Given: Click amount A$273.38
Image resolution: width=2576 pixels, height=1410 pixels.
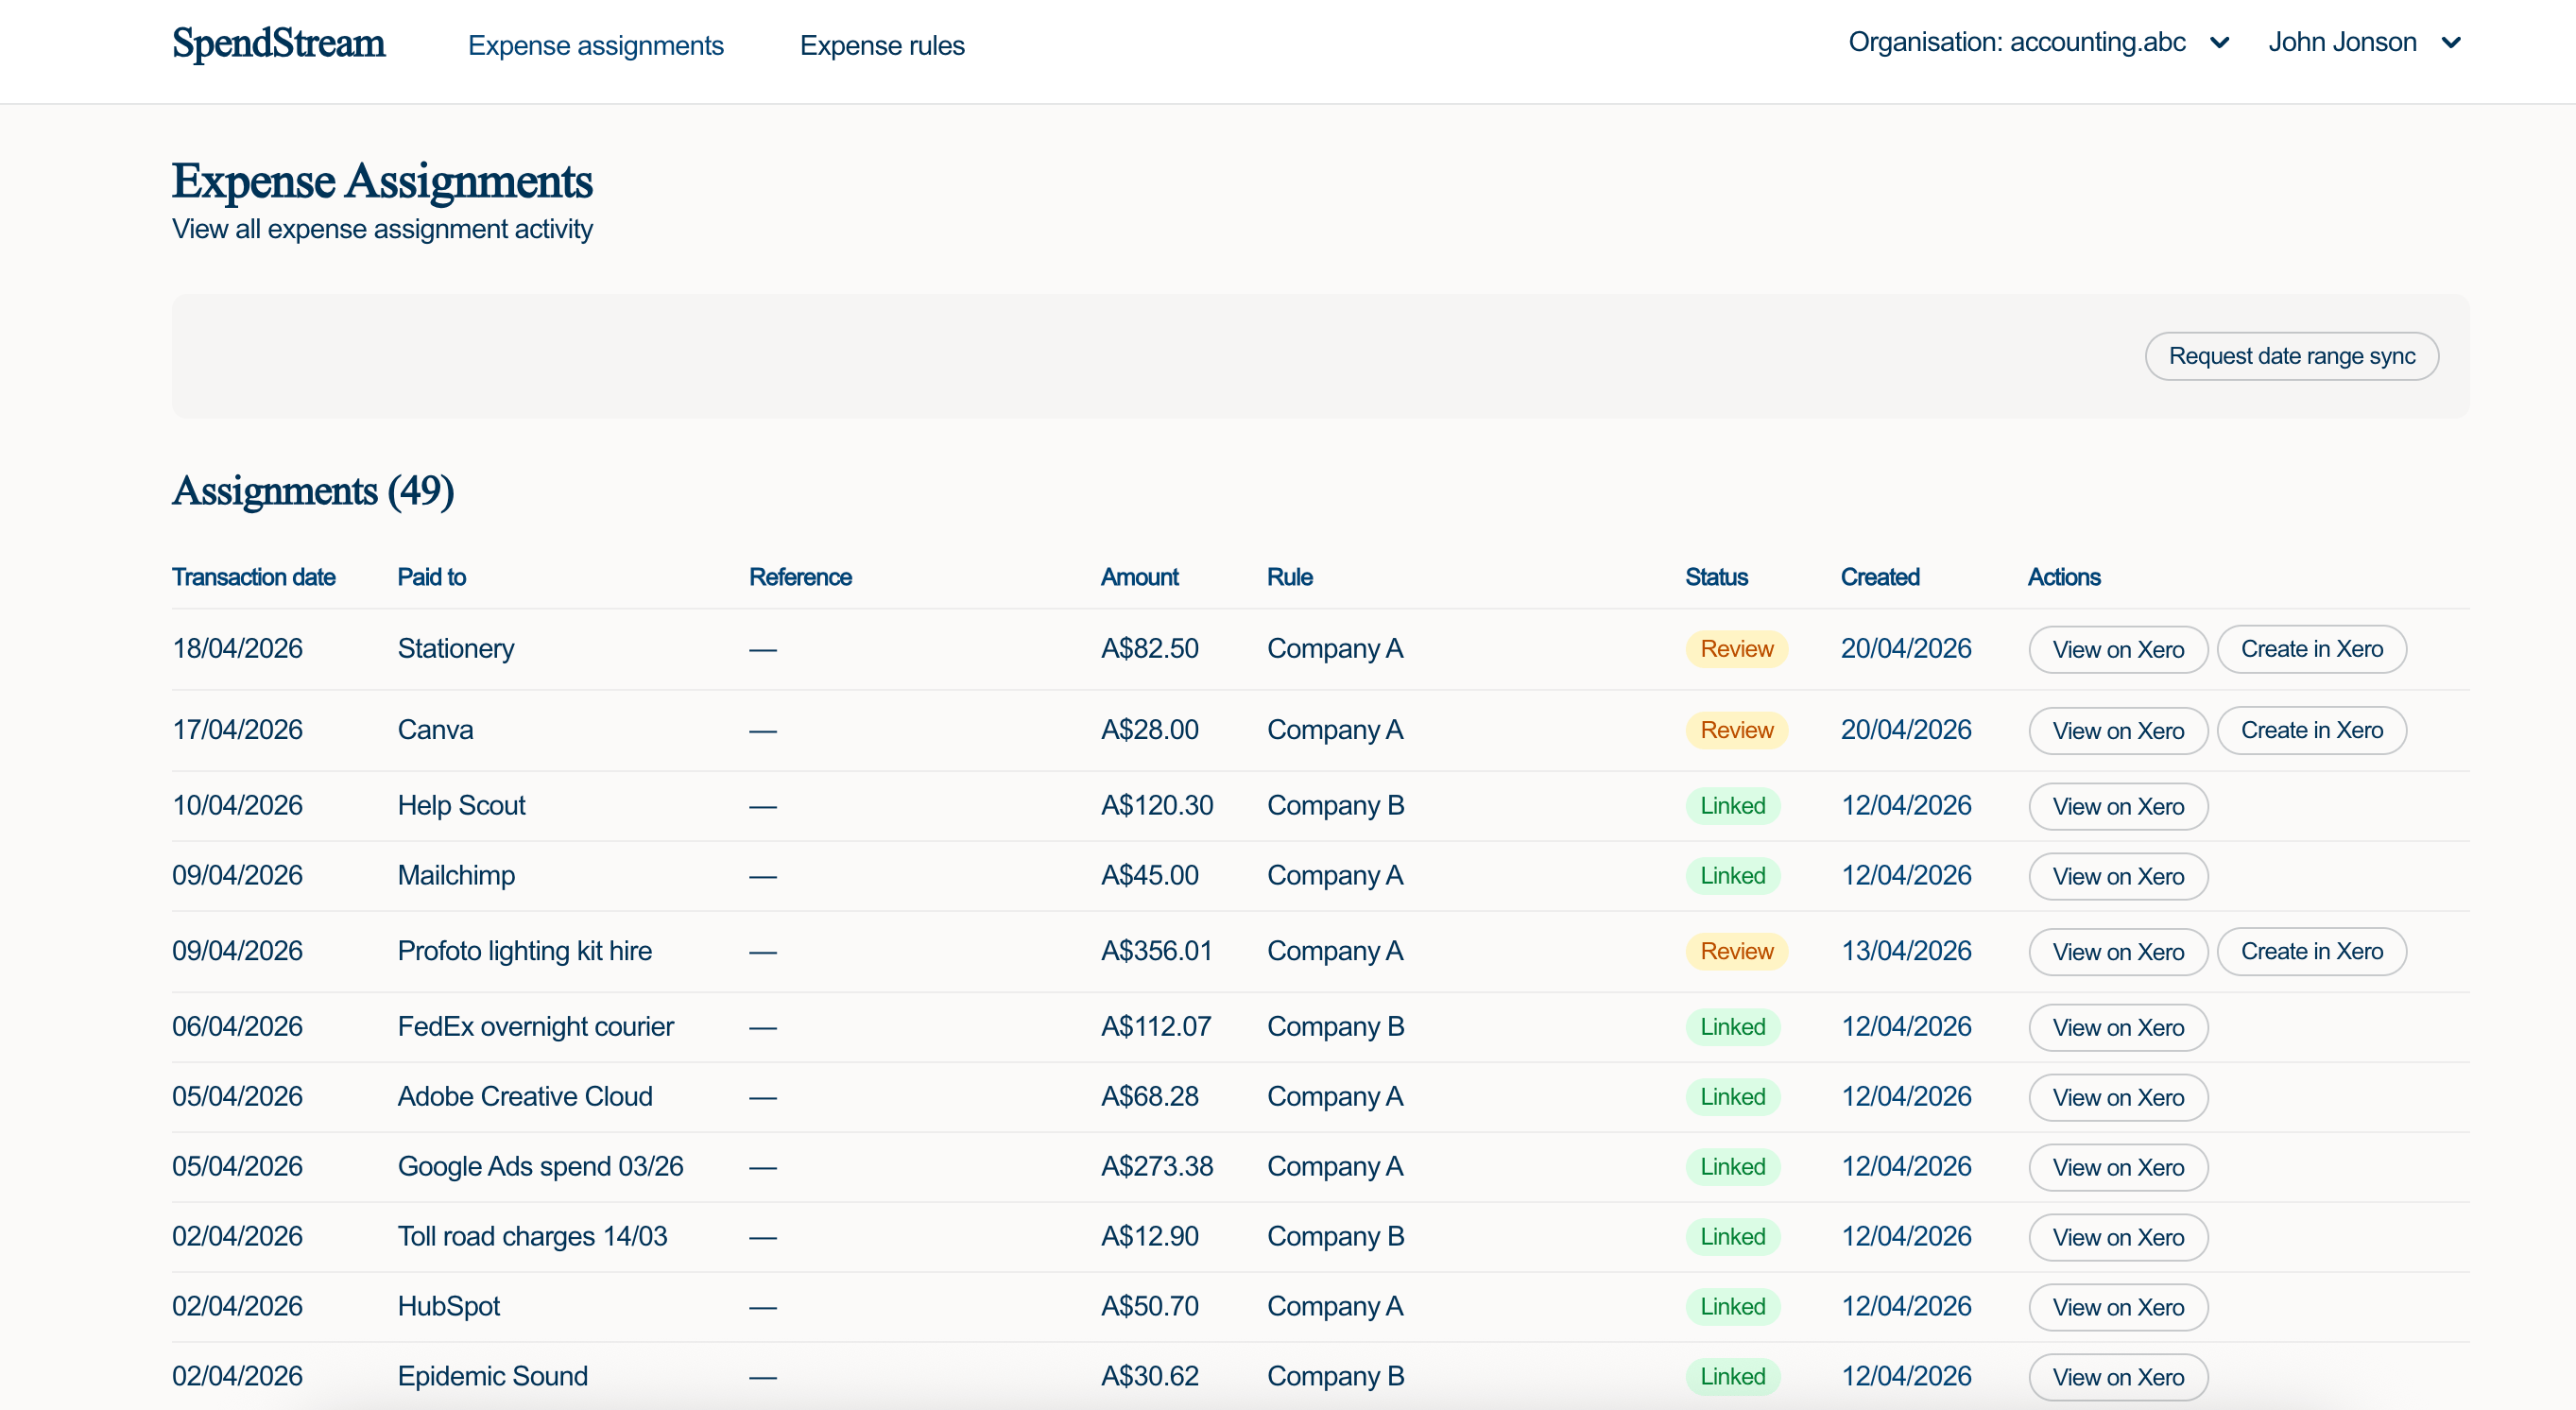Looking at the screenshot, I should (x=1157, y=1167).
